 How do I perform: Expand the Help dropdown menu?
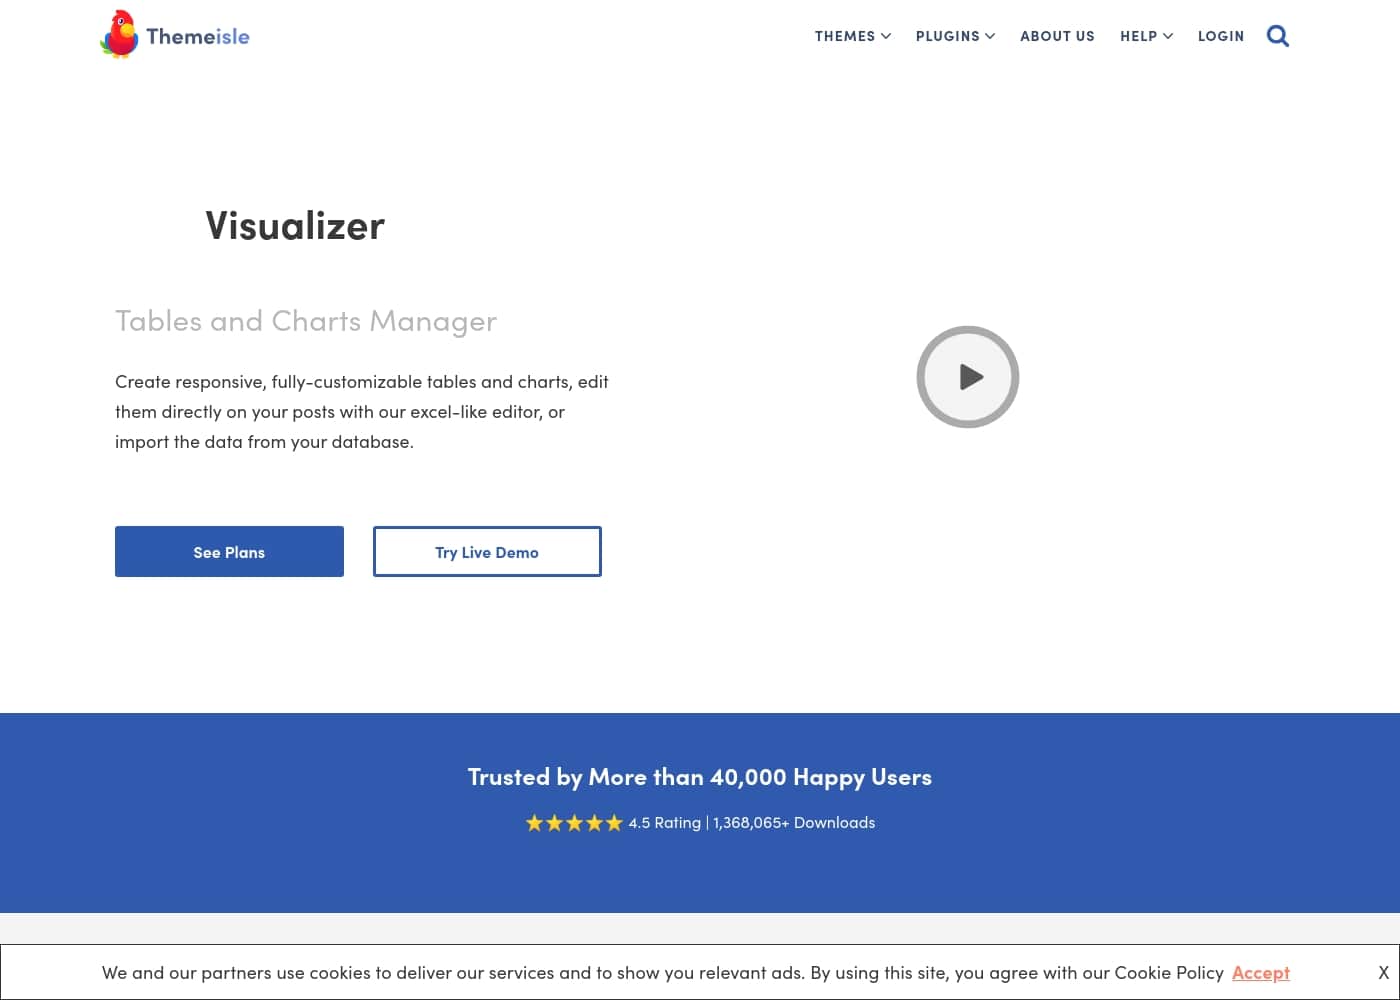click(1146, 36)
